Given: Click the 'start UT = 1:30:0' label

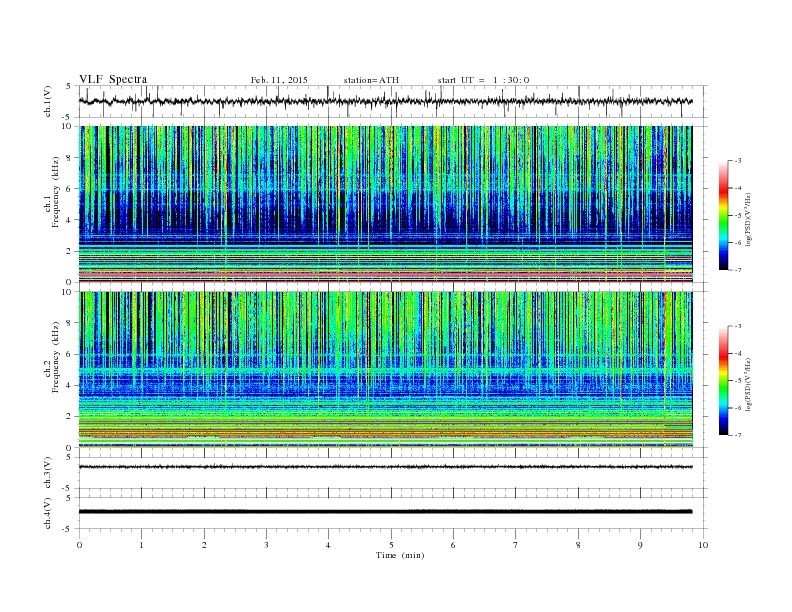Looking at the screenshot, I should pyautogui.click(x=483, y=80).
